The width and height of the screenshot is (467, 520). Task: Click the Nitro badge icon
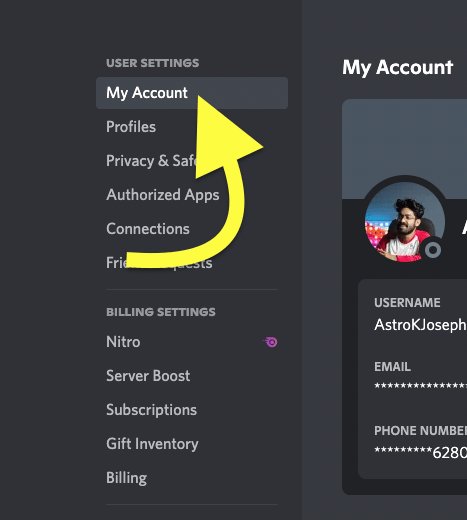pos(270,342)
